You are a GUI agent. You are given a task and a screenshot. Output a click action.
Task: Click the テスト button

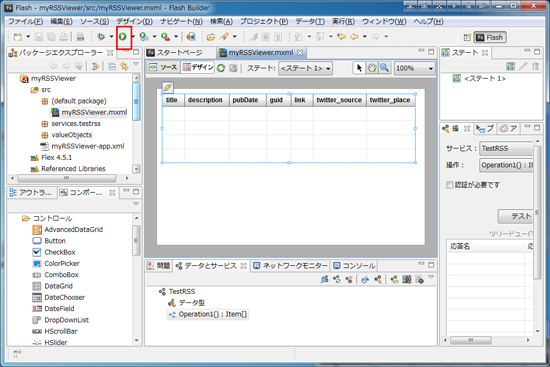[516, 216]
